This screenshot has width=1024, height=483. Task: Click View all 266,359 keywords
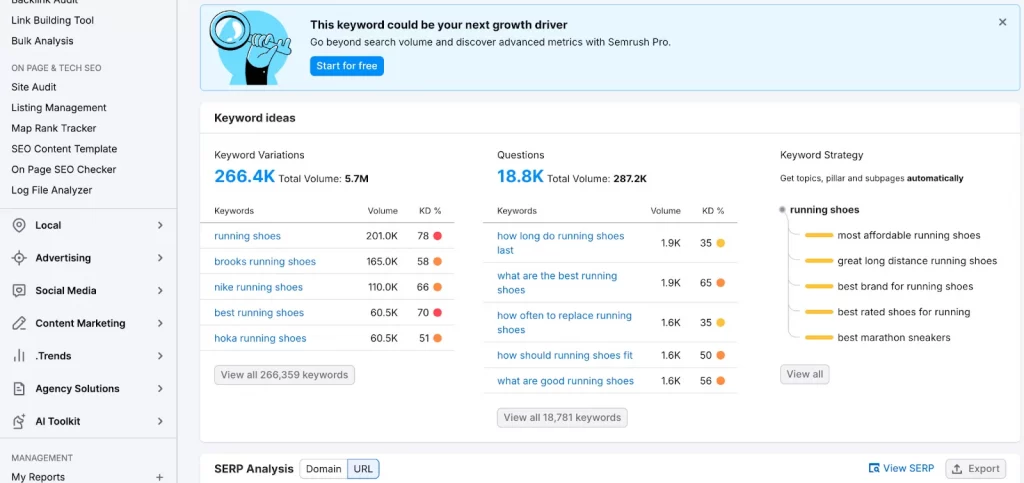coord(284,375)
